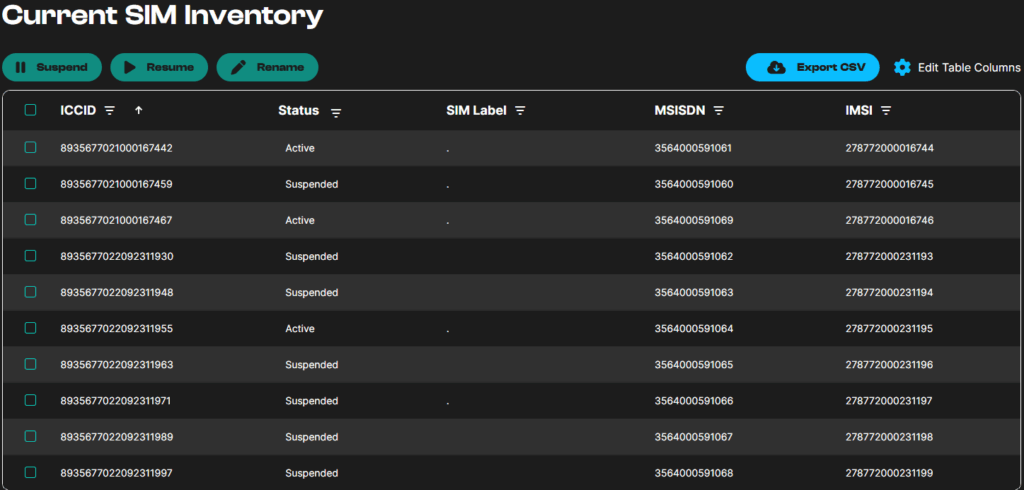Image resolution: width=1024 pixels, height=490 pixels.
Task: Click MSISDN value 3564000591069
Action: point(693,220)
